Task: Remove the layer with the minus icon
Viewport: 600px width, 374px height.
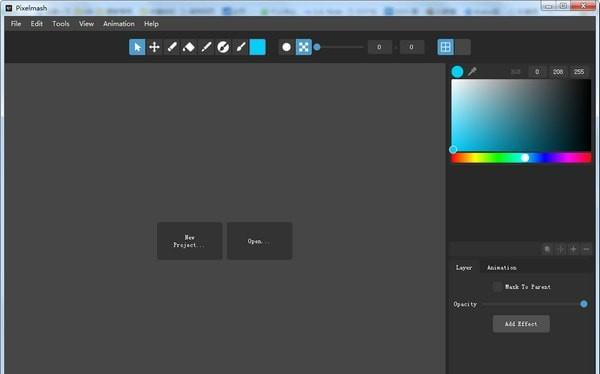Action: pyautogui.click(x=586, y=249)
